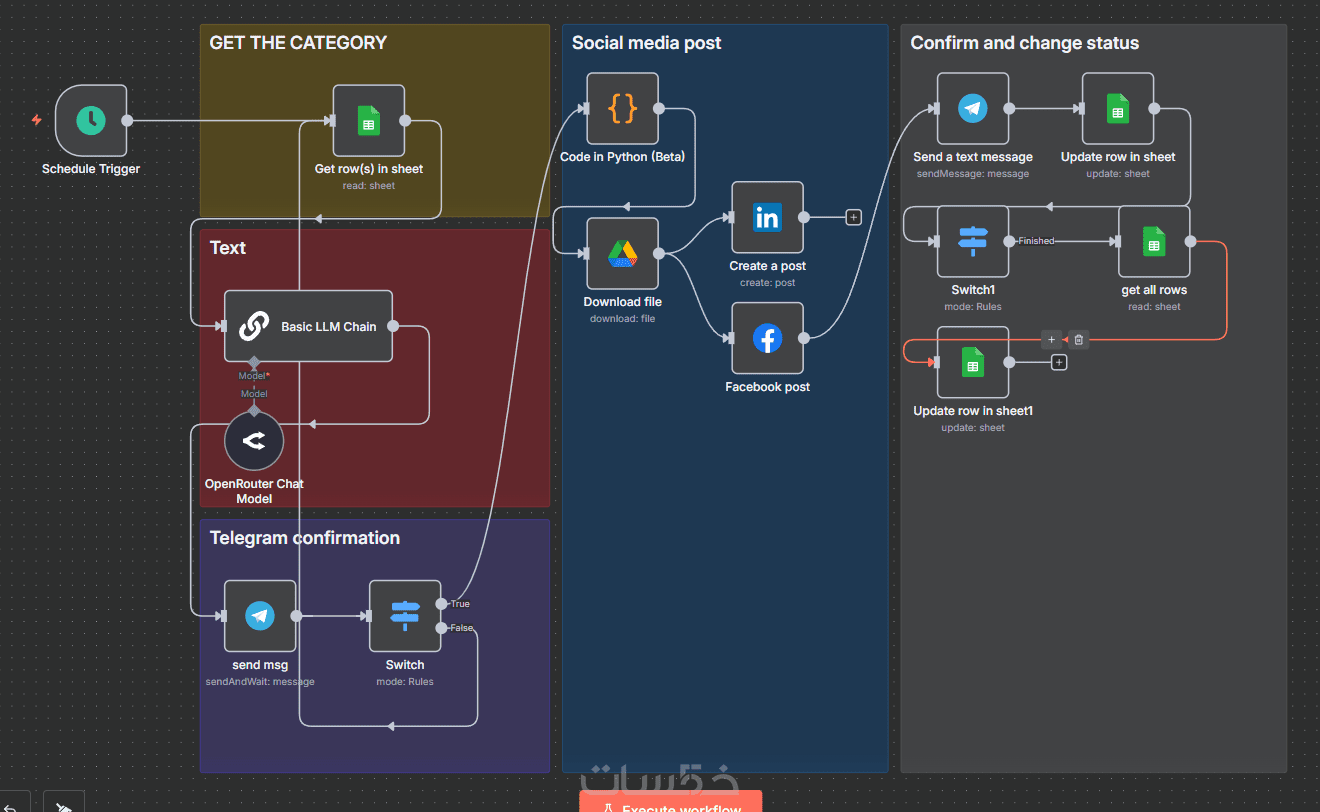Click the OpenRouter Chat Model label
Screen dimensions: 1320x812
point(254,491)
